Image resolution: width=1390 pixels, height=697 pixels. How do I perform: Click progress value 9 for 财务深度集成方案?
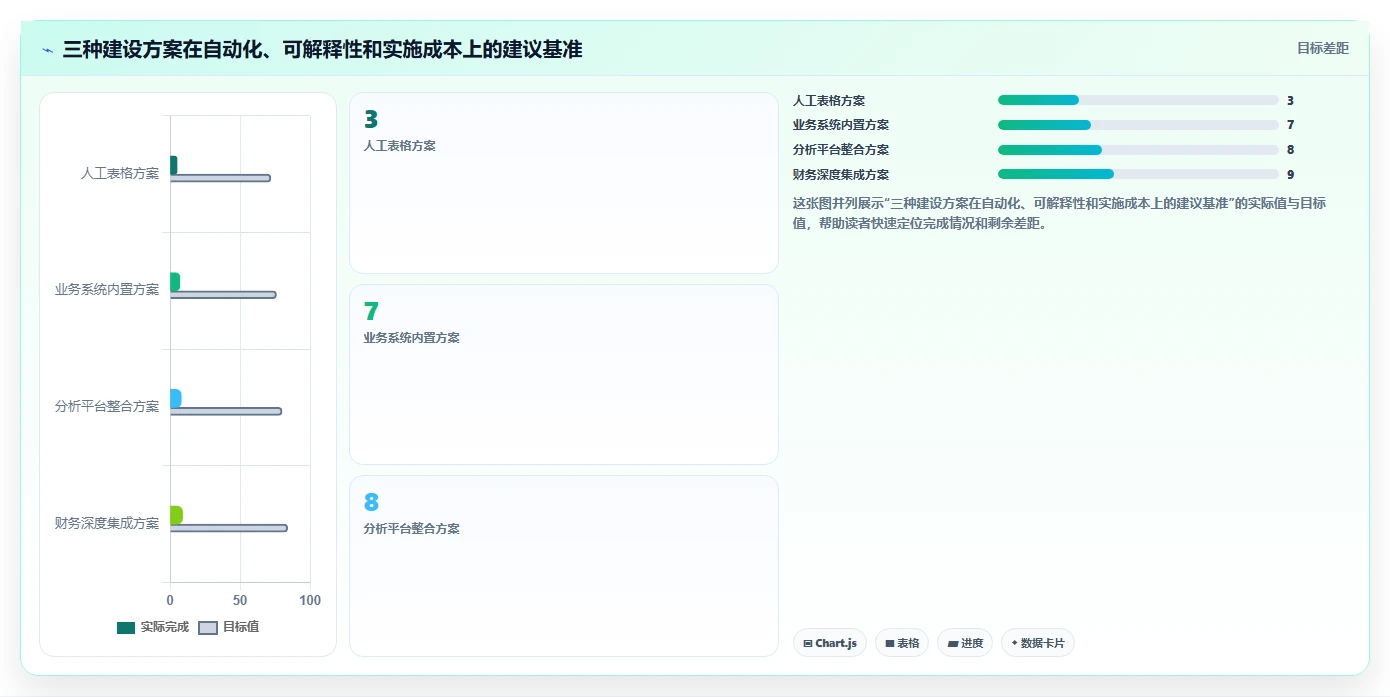[x=1291, y=174]
